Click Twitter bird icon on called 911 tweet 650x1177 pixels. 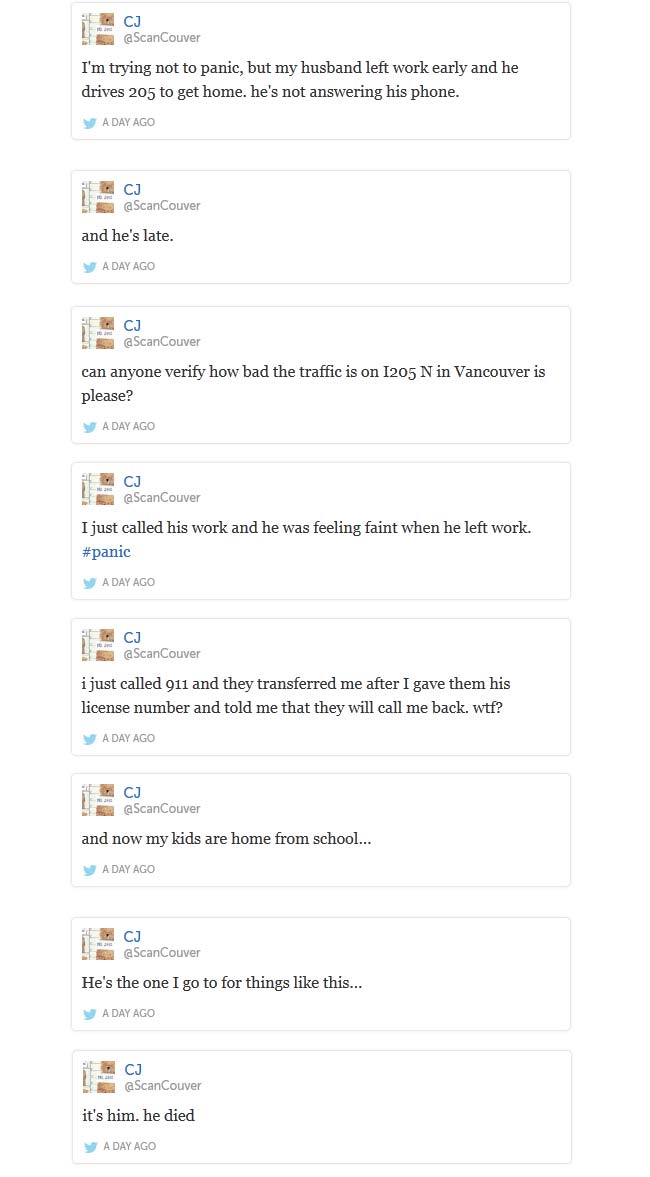pos(90,739)
